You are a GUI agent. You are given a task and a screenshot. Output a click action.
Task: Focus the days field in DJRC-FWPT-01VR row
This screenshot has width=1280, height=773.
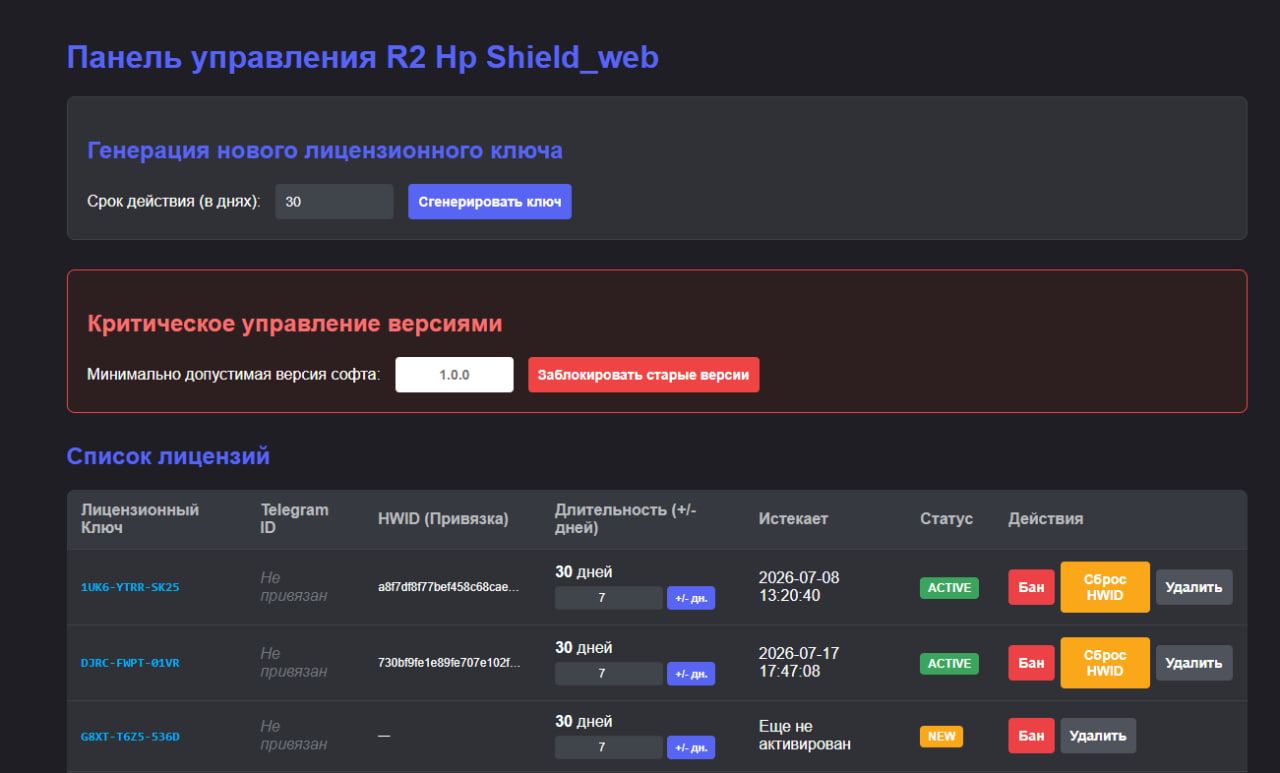click(x=609, y=674)
